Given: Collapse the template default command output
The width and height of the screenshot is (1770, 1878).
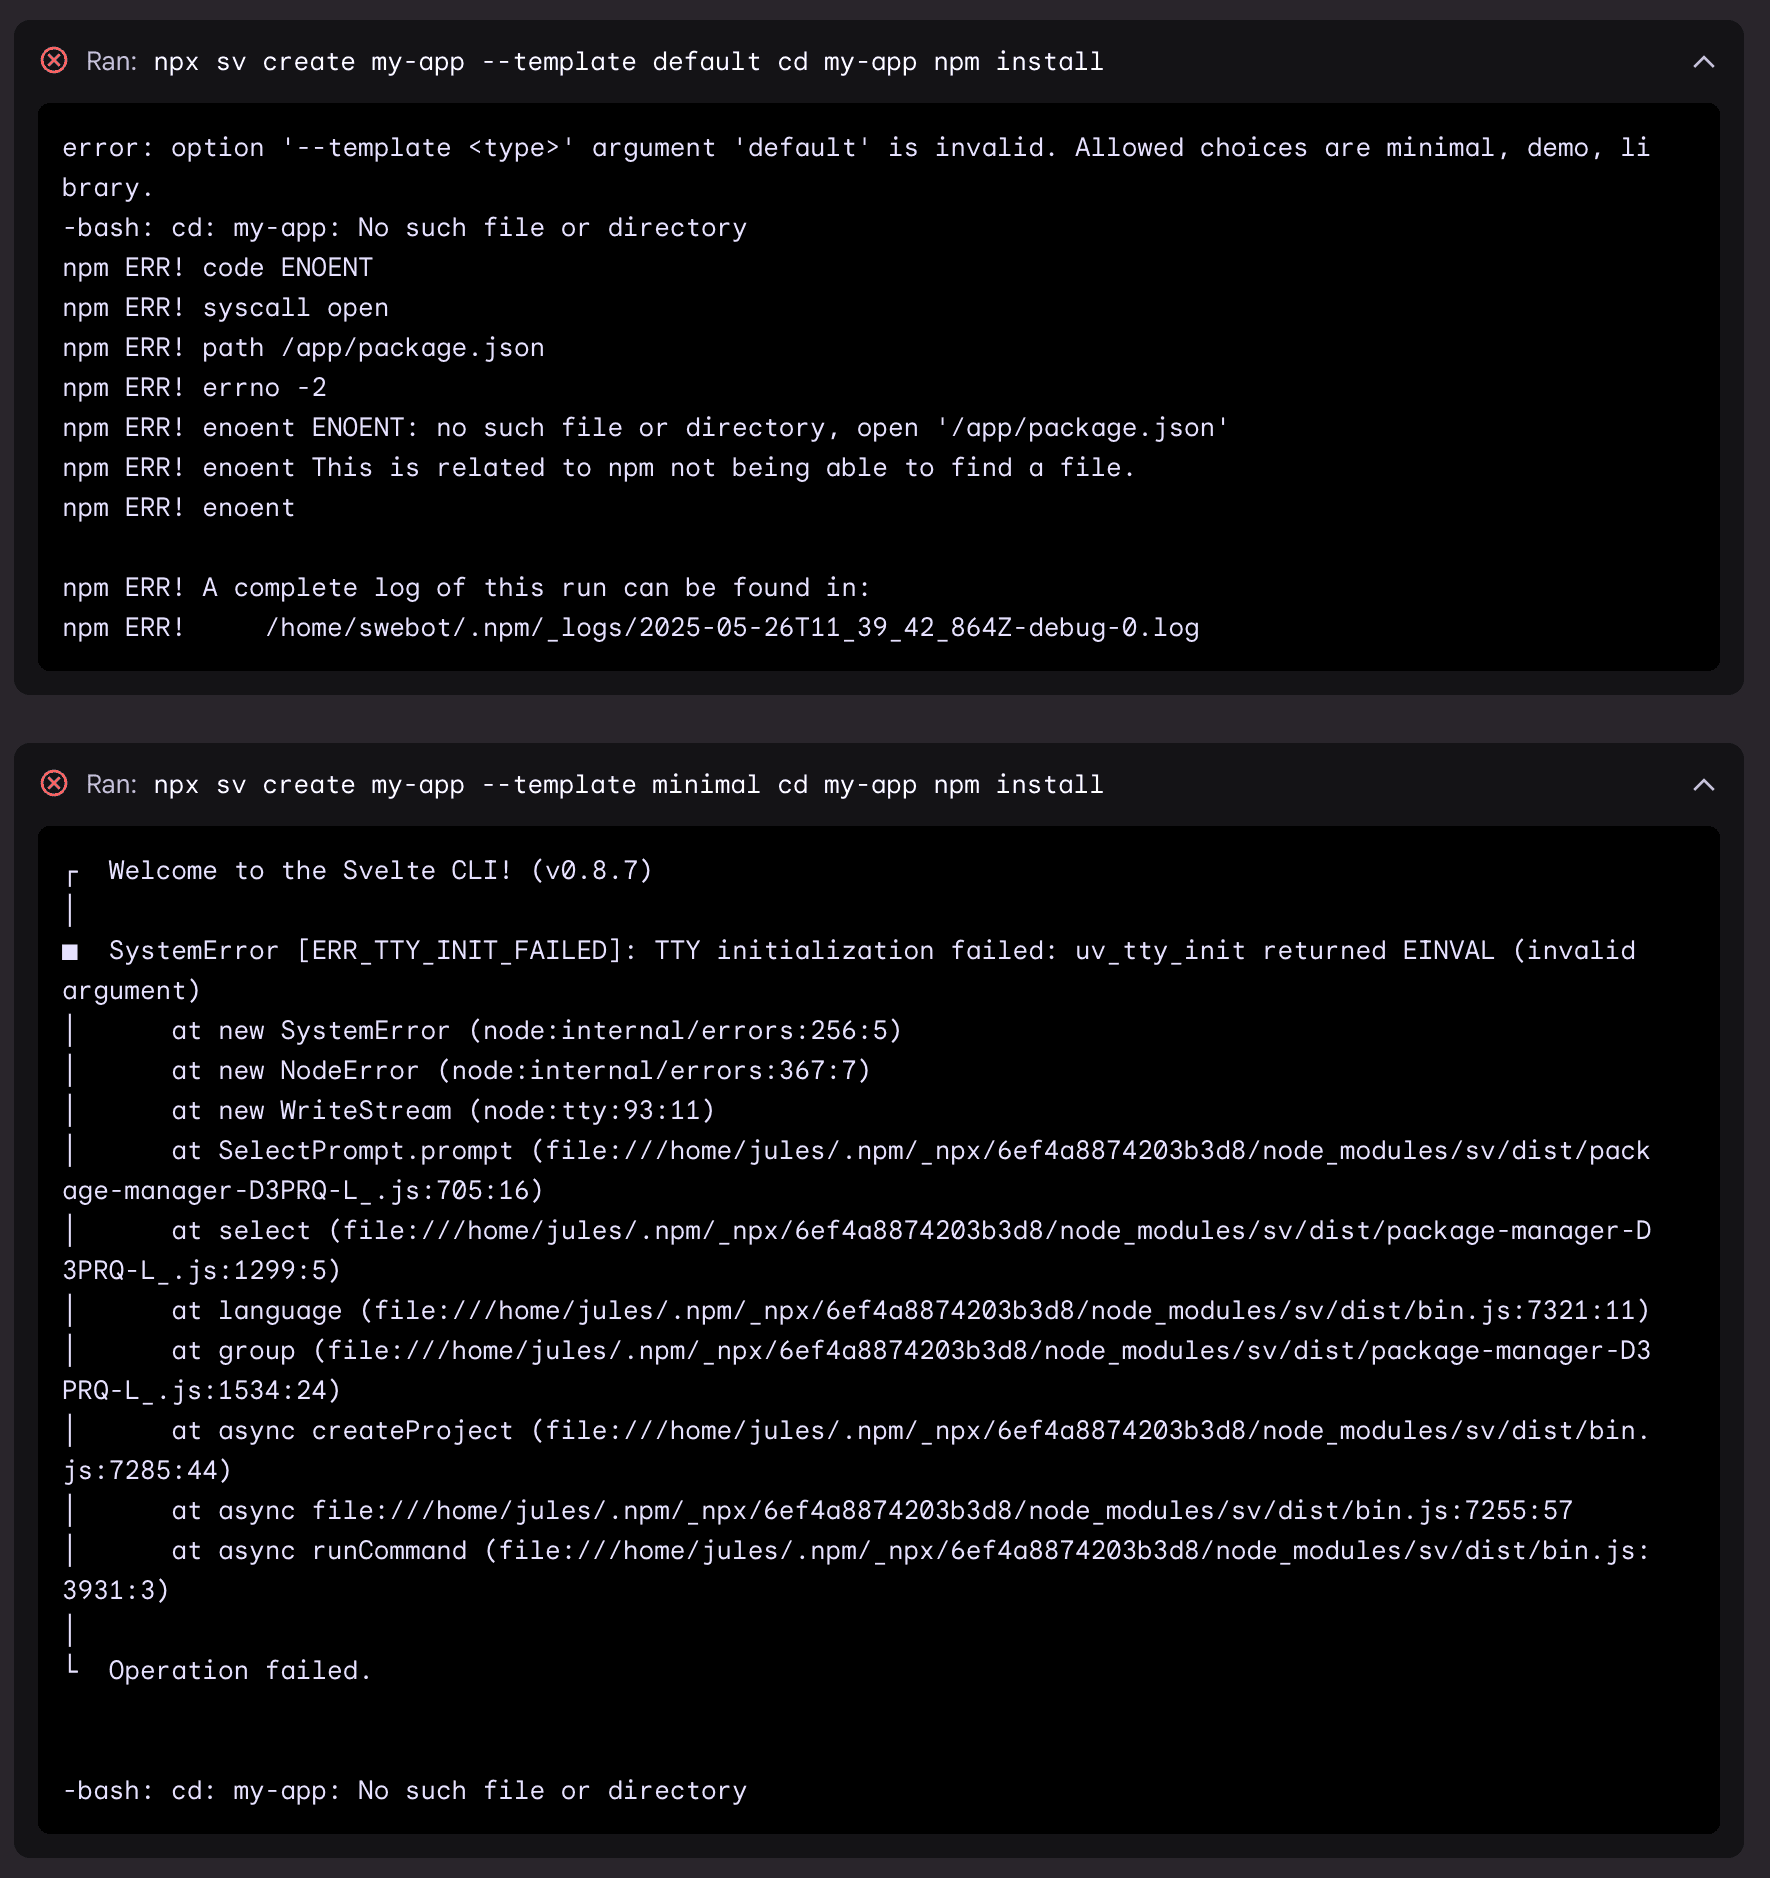Looking at the screenshot, I should click(x=1703, y=62).
